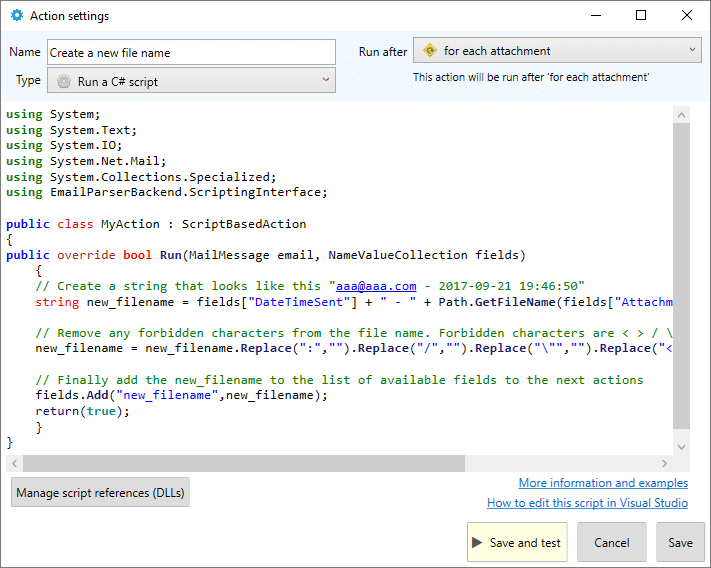This screenshot has width=711, height=568.
Task: Click the vertical scrollbar thumb
Action: (x=681, y=276)
